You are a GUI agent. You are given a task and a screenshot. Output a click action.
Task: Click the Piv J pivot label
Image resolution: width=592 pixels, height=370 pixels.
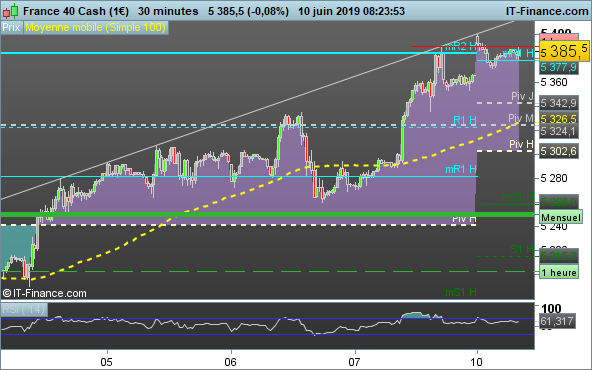point(523,96)
